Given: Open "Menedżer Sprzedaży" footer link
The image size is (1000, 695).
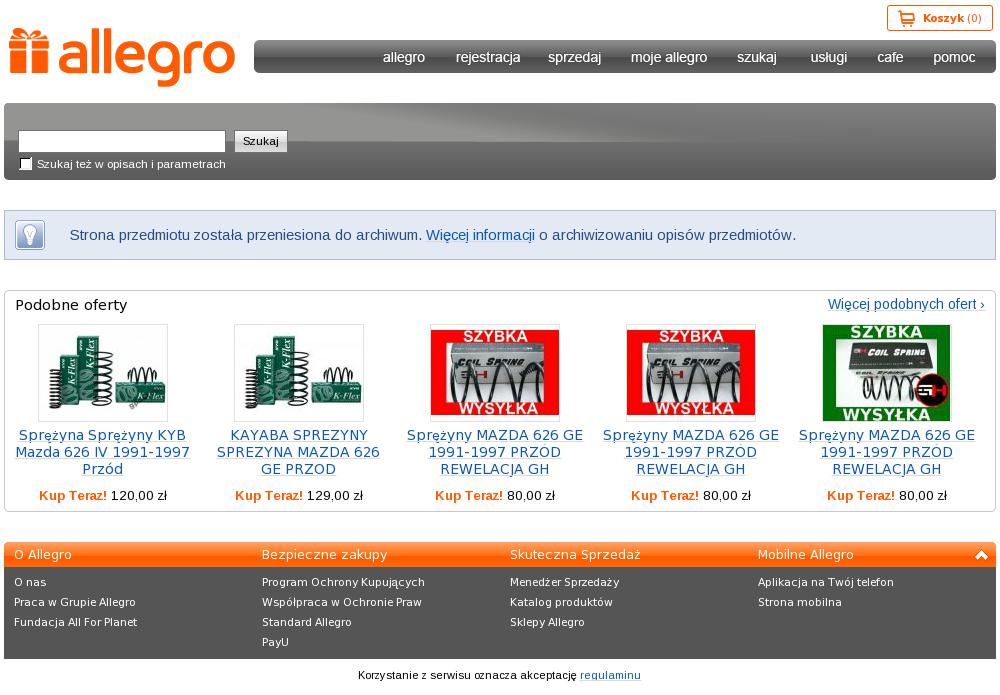Looking at the screenshot, I should (x=564, y=582).
